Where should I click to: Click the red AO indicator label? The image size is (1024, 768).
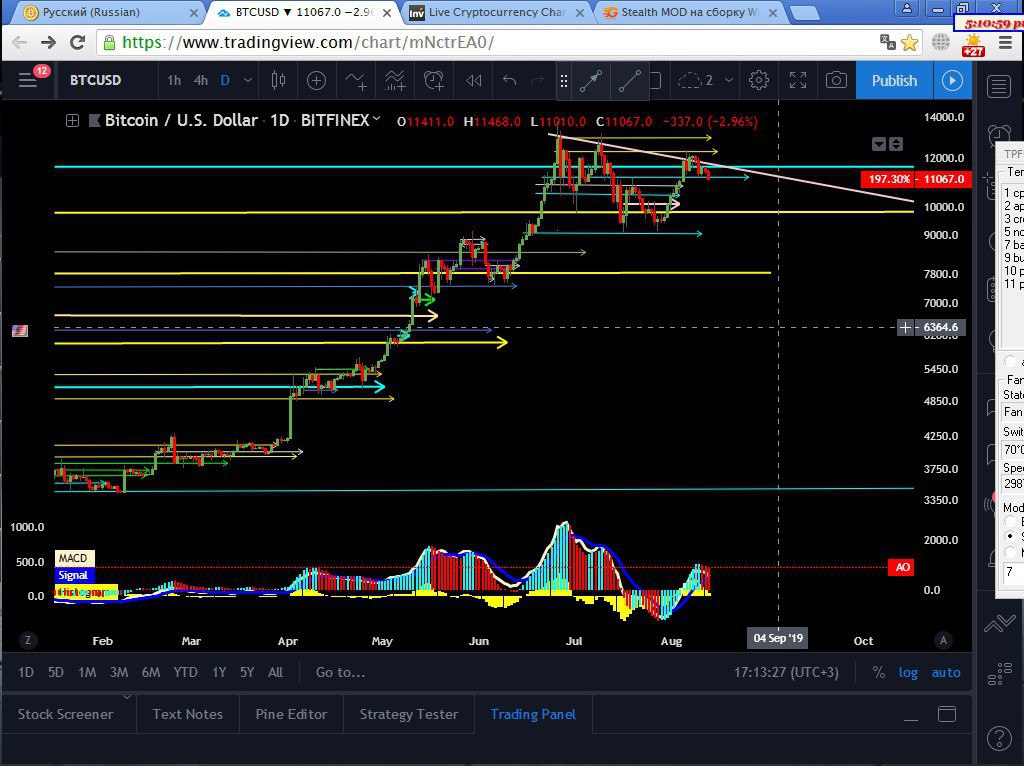point(902,567)
